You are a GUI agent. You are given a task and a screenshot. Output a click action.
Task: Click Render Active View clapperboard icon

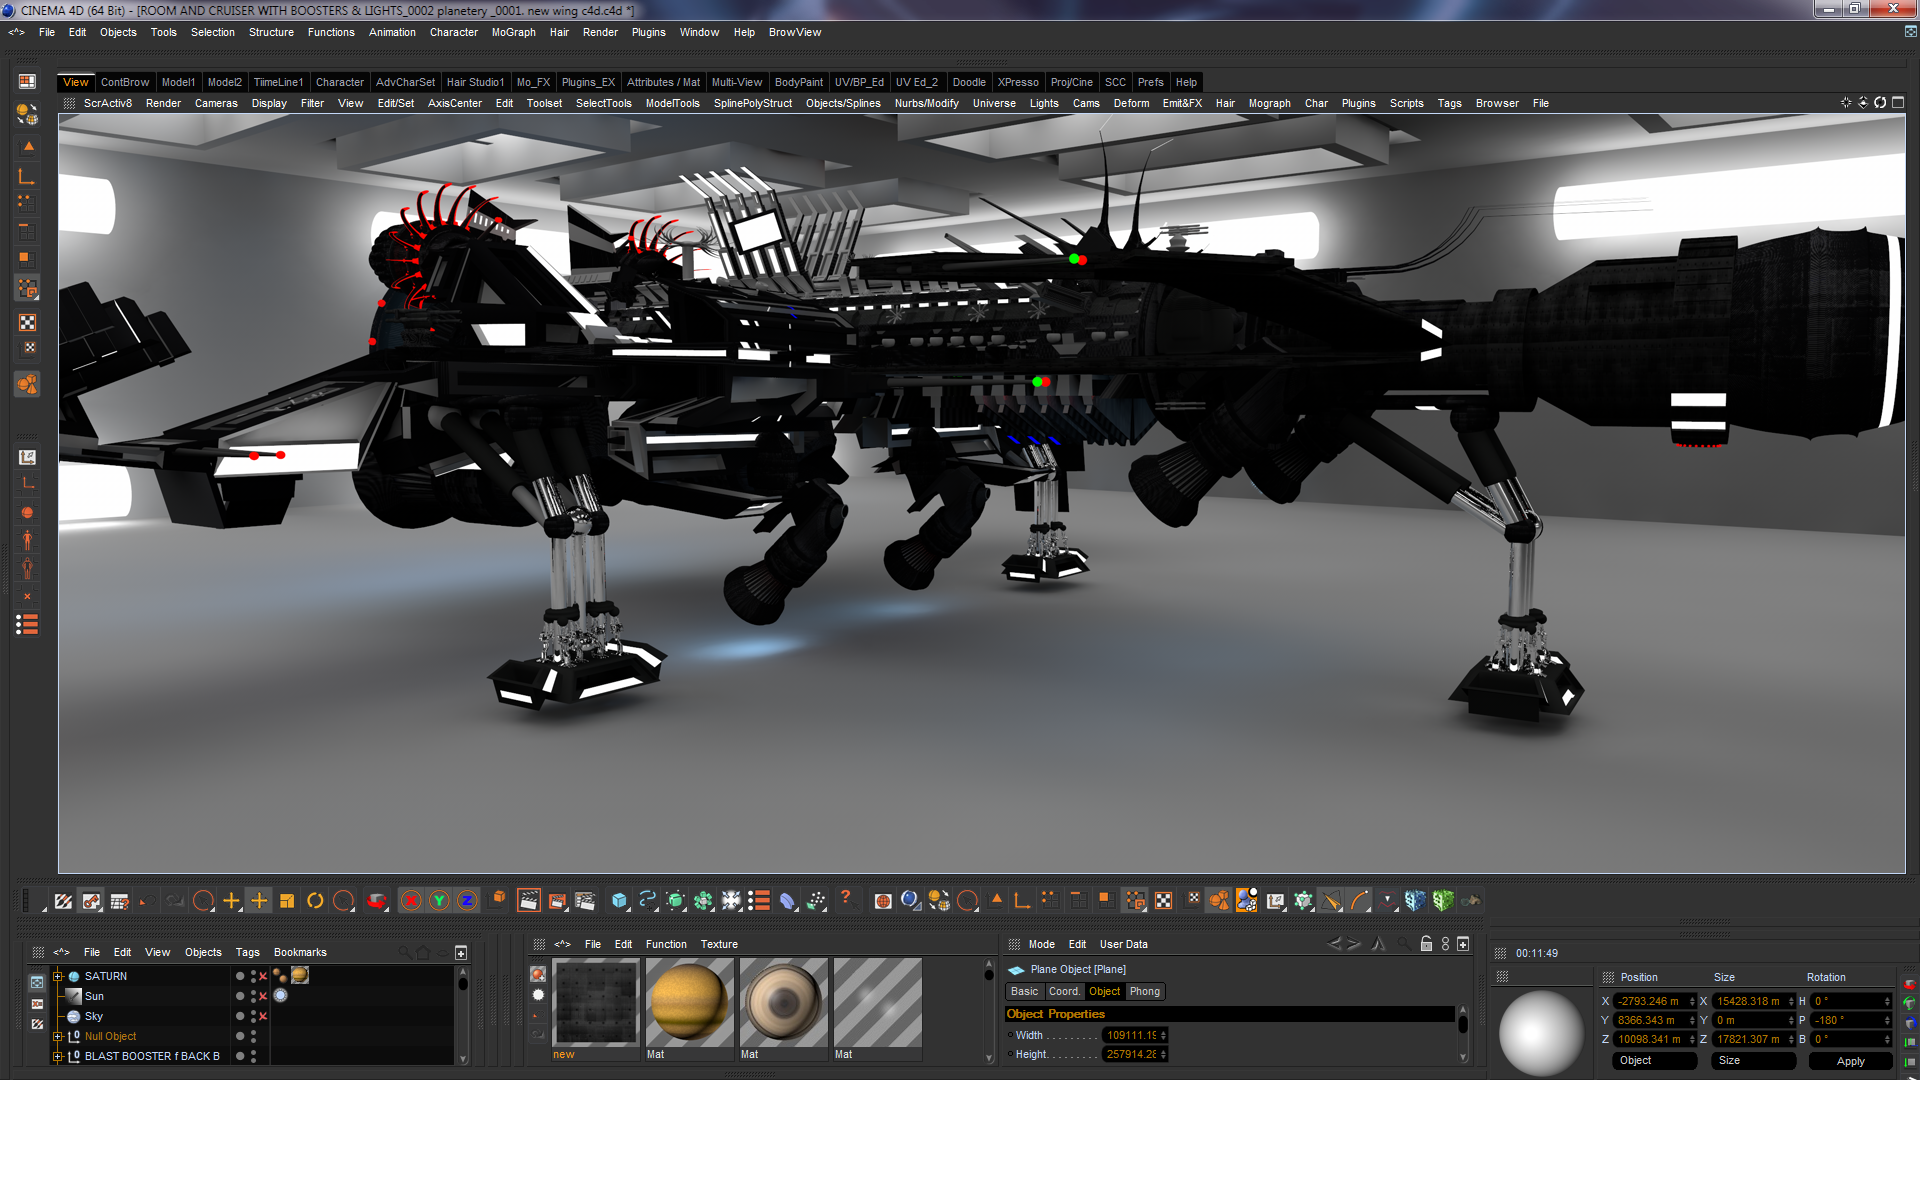[529, 900]
